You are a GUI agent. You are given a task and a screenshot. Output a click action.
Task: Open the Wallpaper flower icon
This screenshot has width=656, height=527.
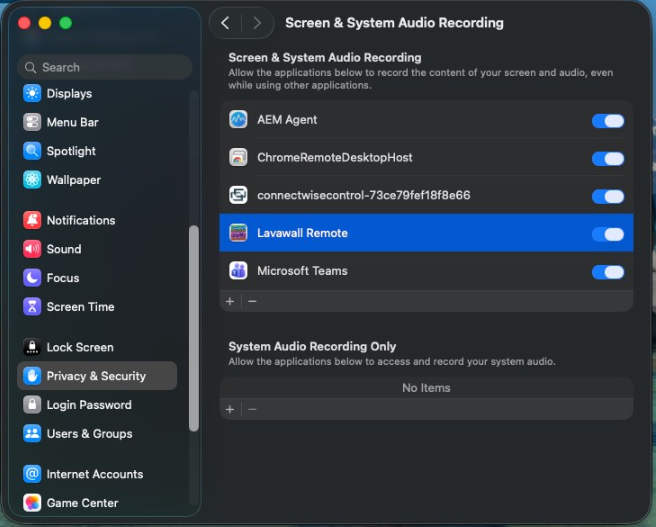[x=32, y=180]
